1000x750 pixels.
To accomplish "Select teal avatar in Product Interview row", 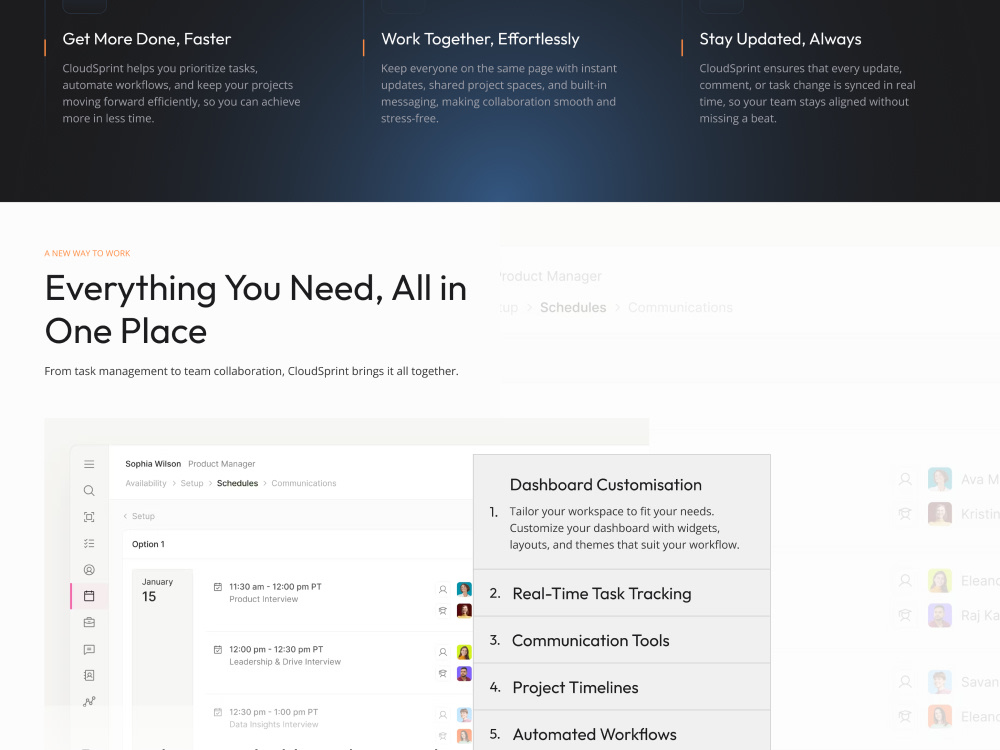I will (464, 589).
